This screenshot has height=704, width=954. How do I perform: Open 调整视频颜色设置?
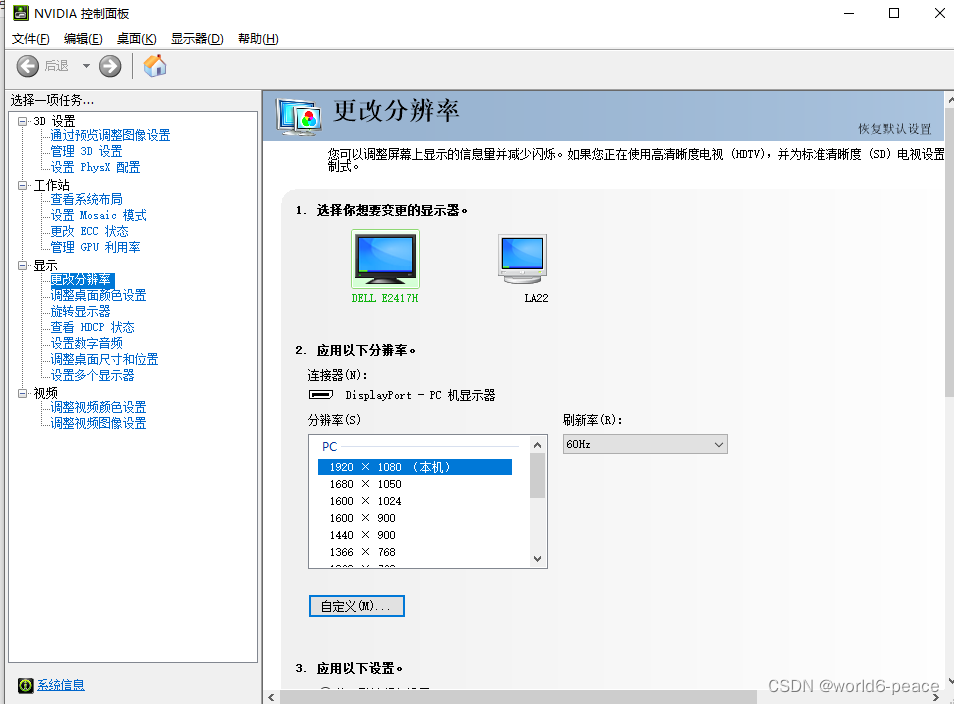point(98,407)
